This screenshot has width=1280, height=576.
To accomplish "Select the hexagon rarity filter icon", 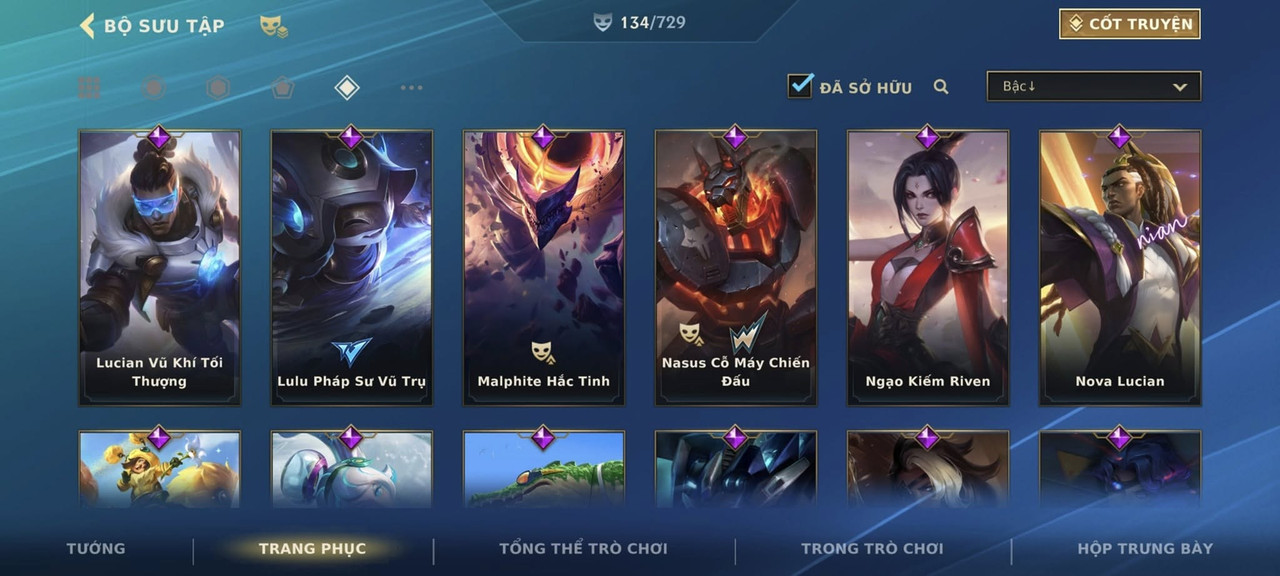I will (x=218, y=88).
